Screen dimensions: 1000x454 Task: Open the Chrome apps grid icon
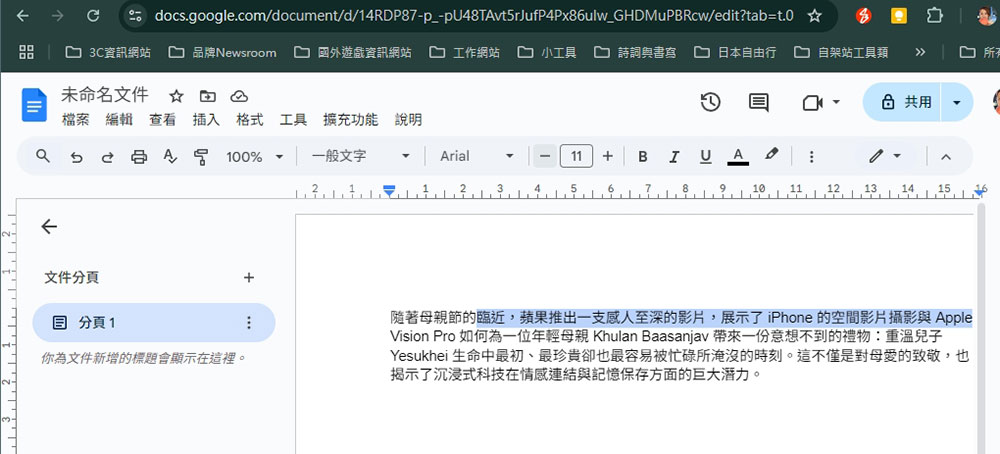click(x=26, y=52)
